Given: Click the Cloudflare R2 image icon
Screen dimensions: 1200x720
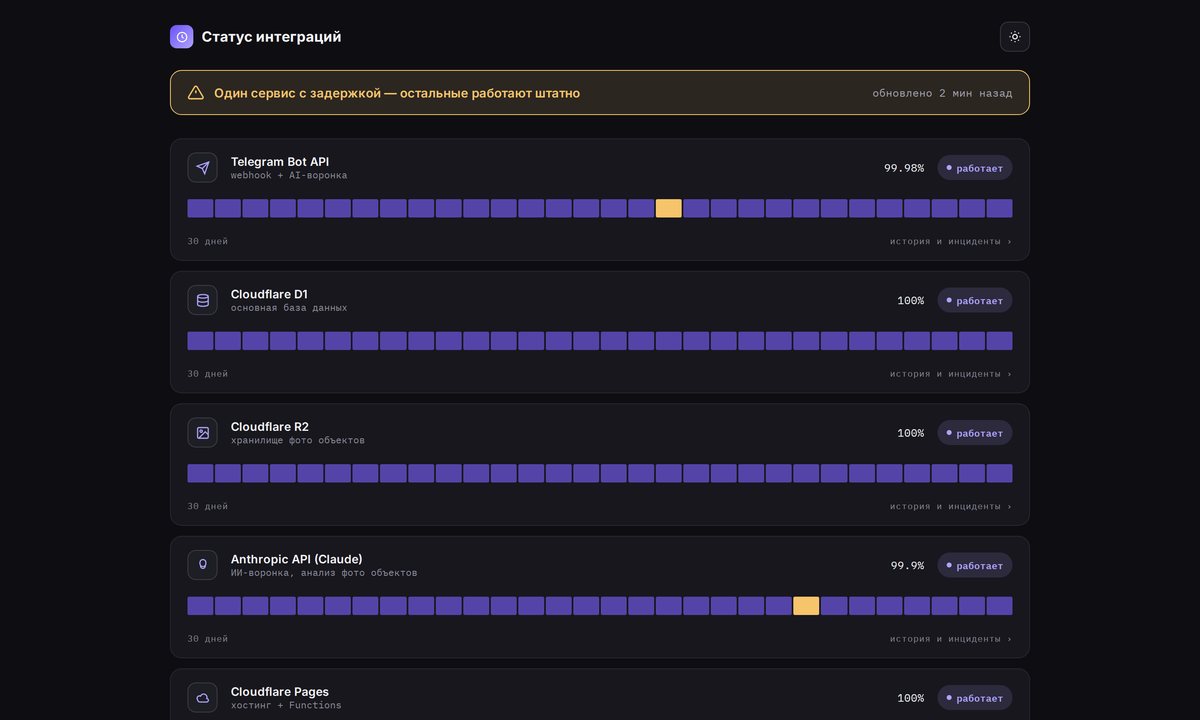Looking at the screenshot, I should [x=203, y=433].
